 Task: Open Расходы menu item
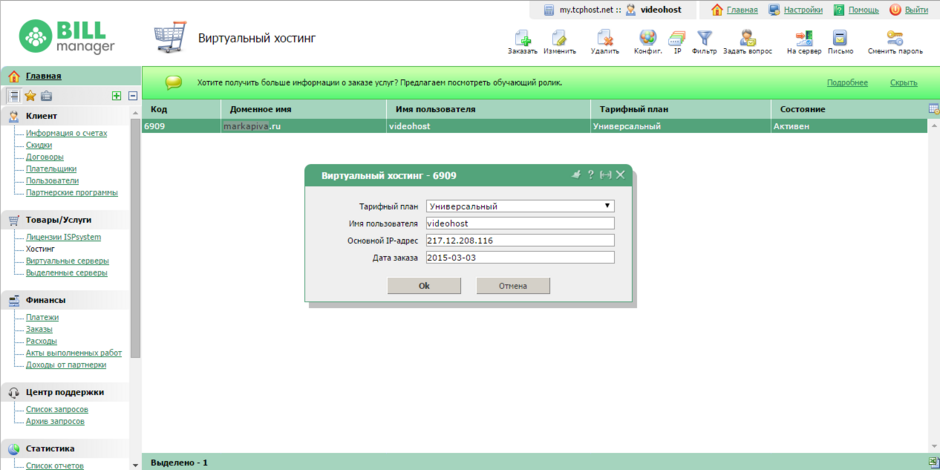(x=41, y=341)
